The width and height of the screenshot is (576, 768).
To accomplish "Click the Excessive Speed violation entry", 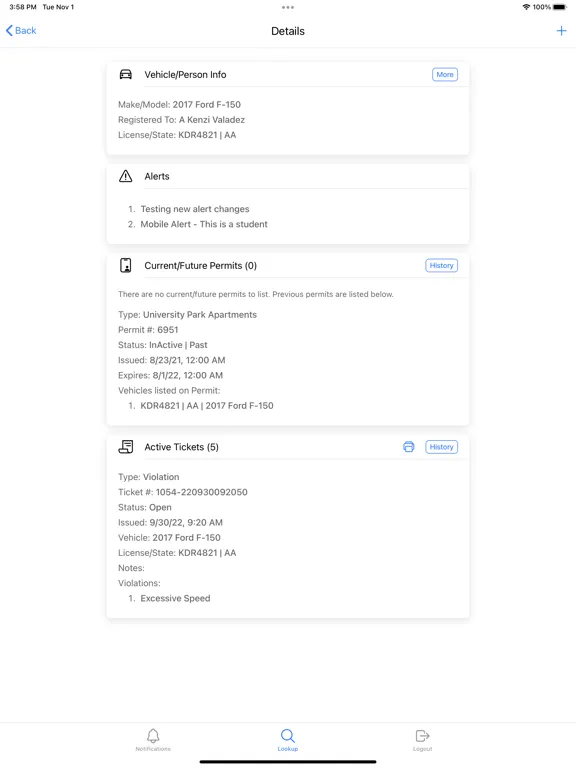I will pyautogui.click(x=175, y=599).
